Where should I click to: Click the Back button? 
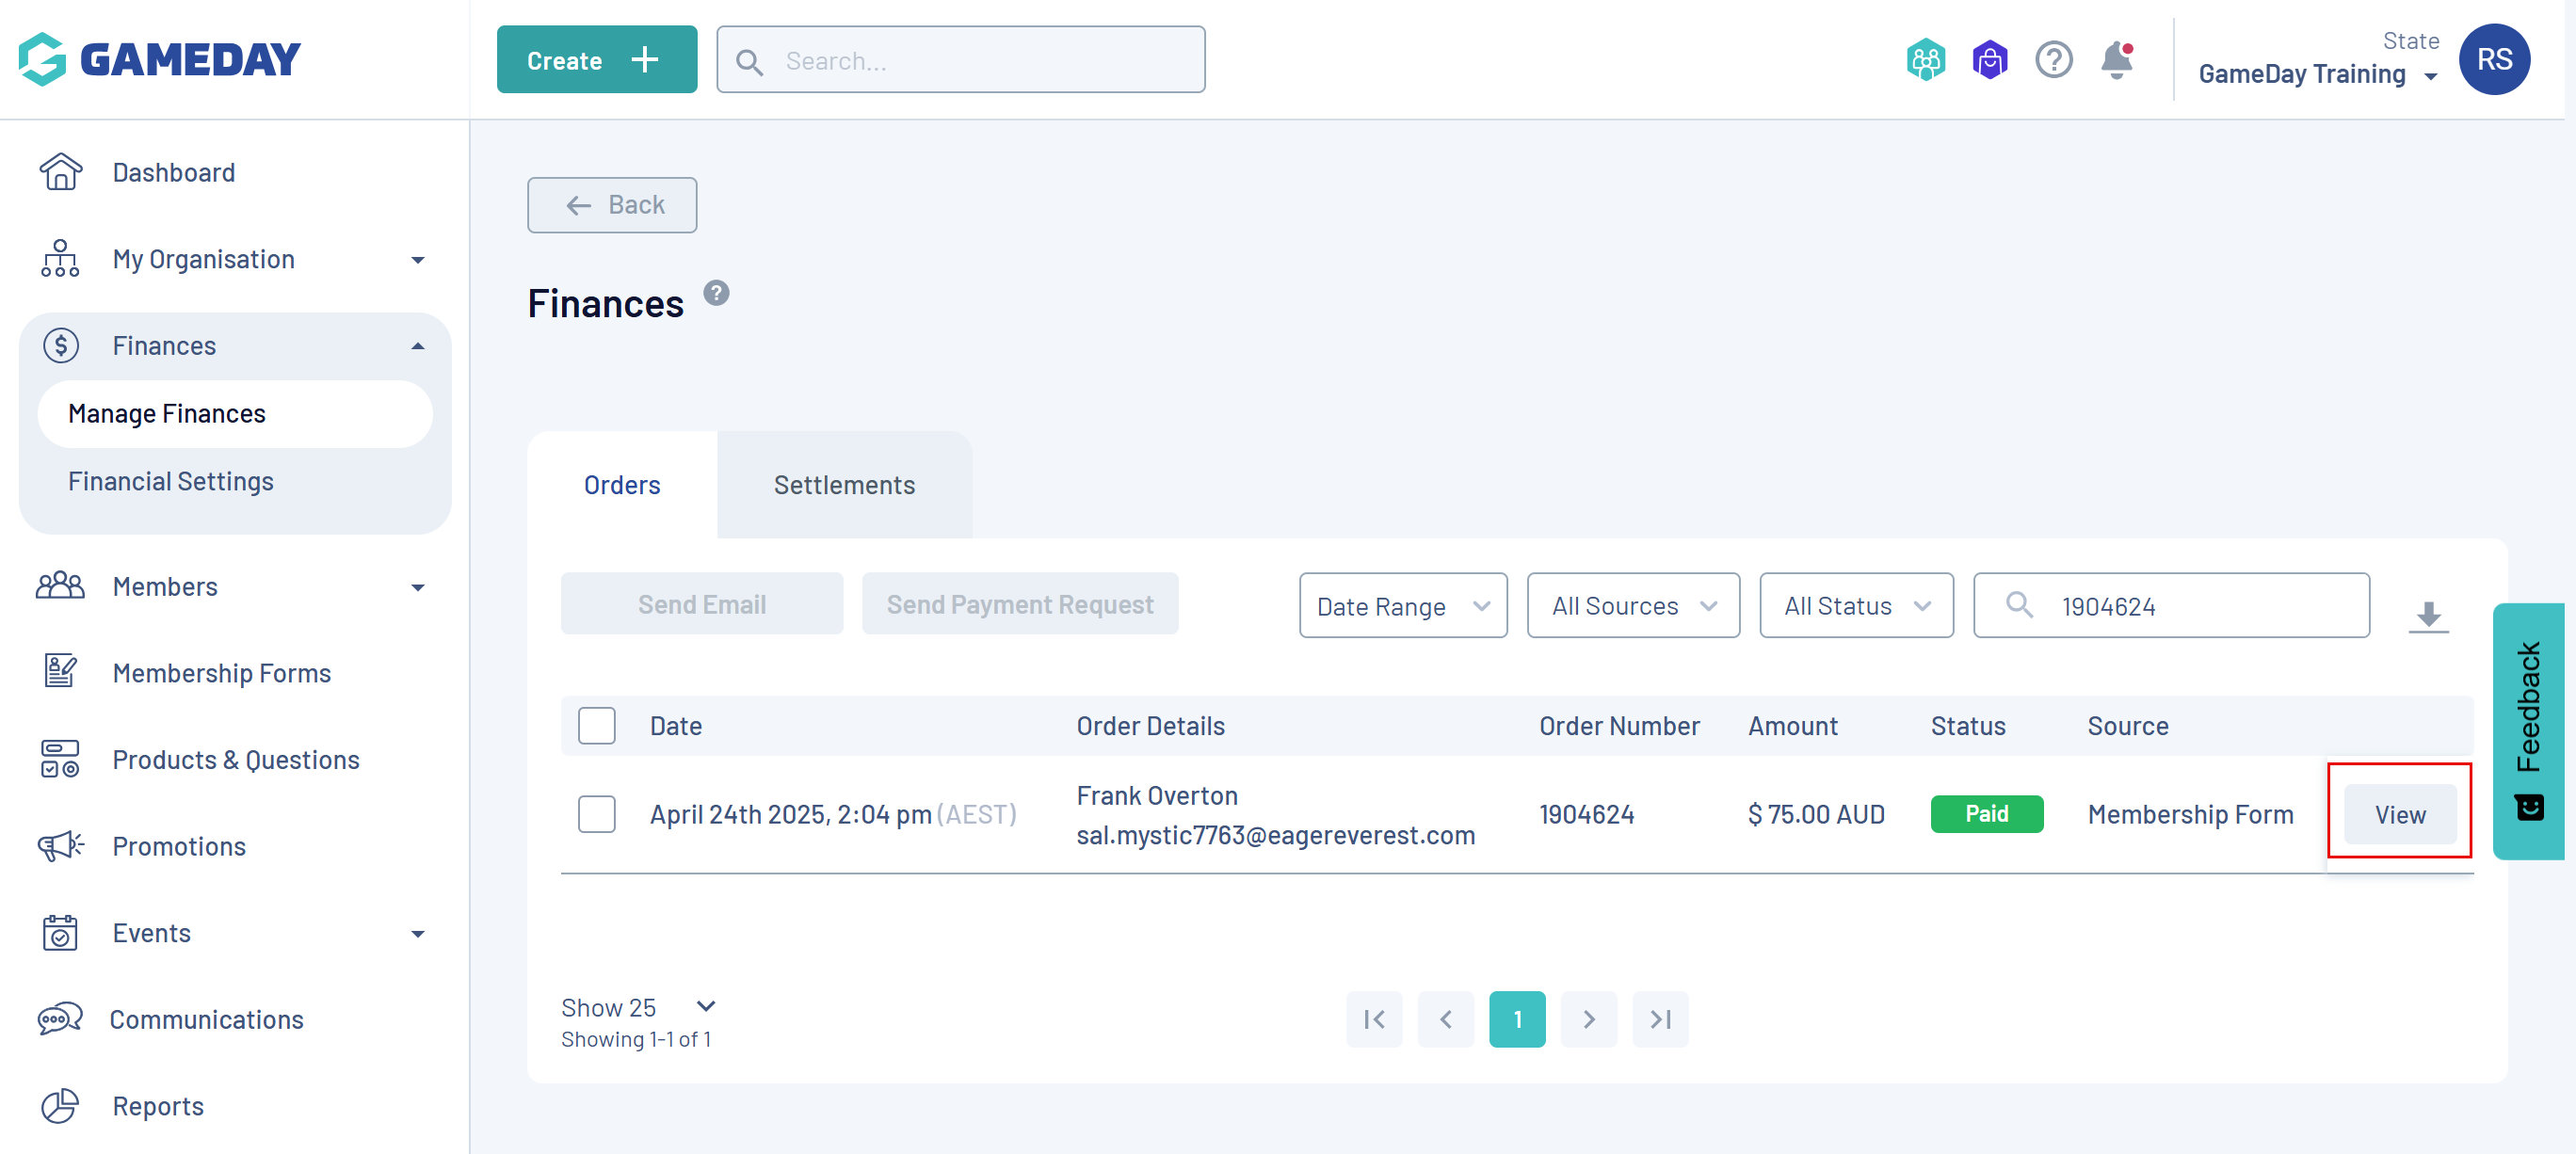[612, 205]
